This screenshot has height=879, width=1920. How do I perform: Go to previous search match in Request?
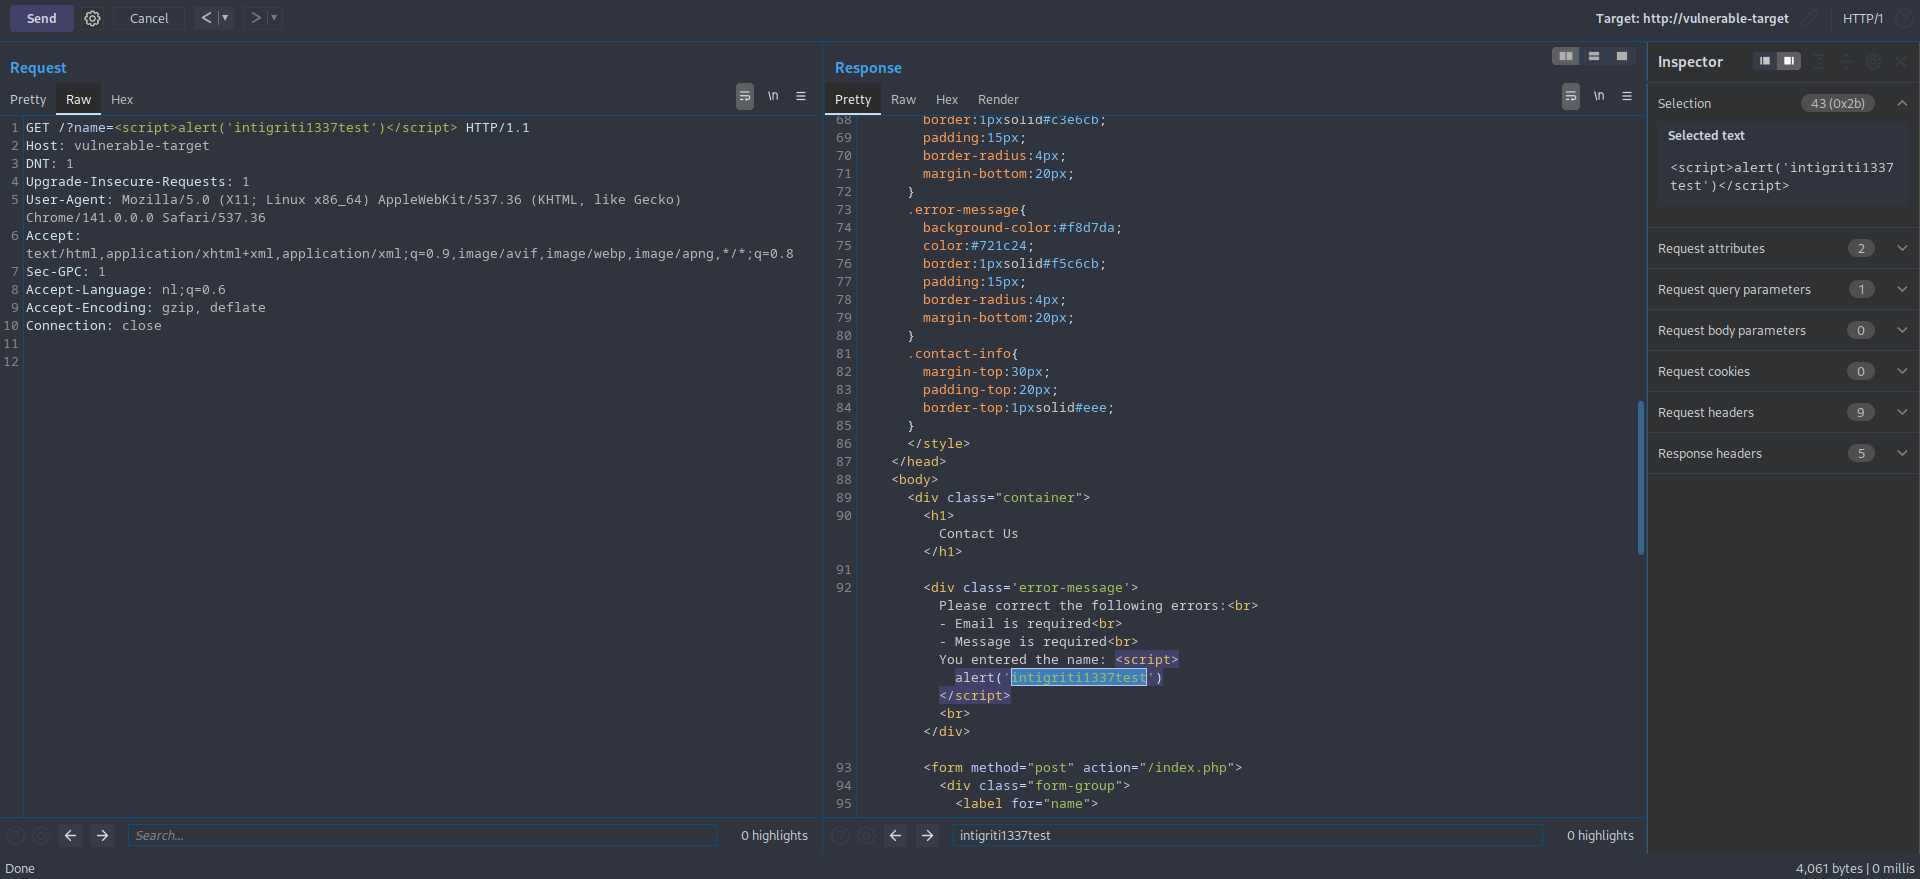tap(70, 835)
